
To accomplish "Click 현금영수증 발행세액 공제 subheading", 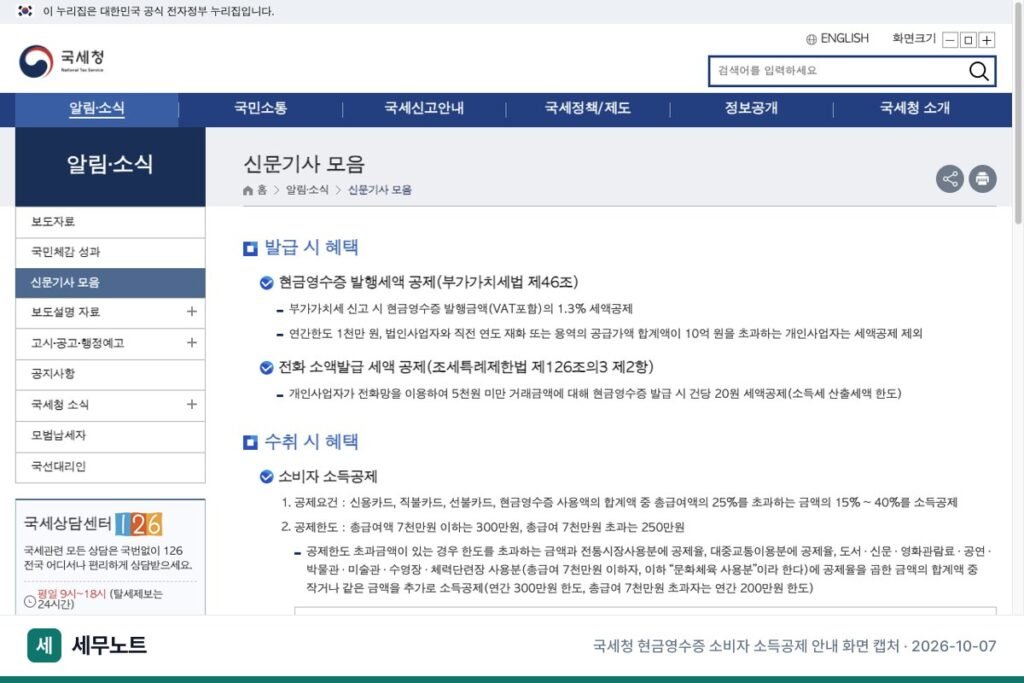I will point(428,282).
